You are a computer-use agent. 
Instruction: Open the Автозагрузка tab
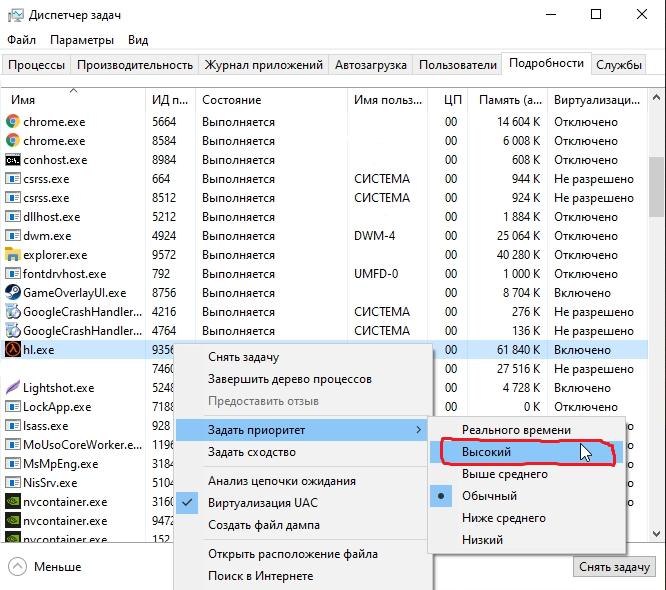click(x=370, y=65)
